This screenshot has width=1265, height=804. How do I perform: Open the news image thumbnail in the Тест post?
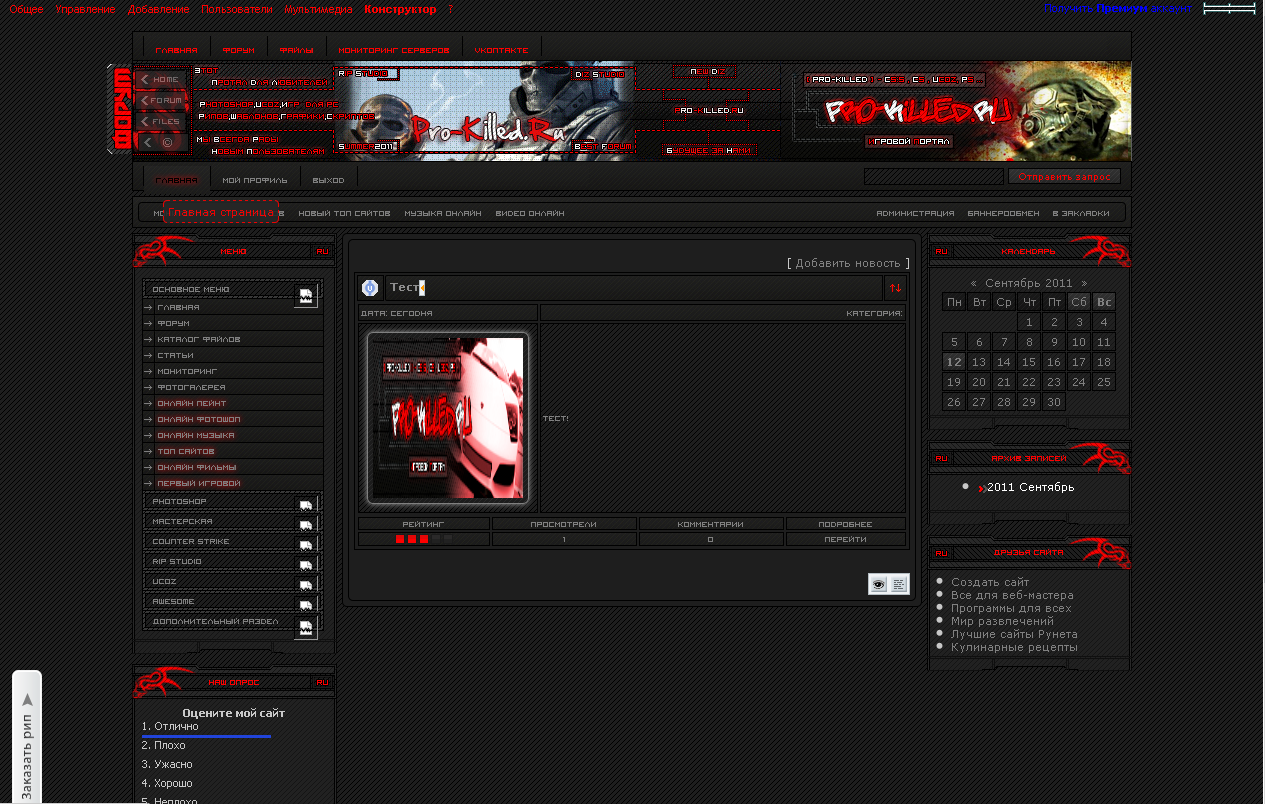447,417
